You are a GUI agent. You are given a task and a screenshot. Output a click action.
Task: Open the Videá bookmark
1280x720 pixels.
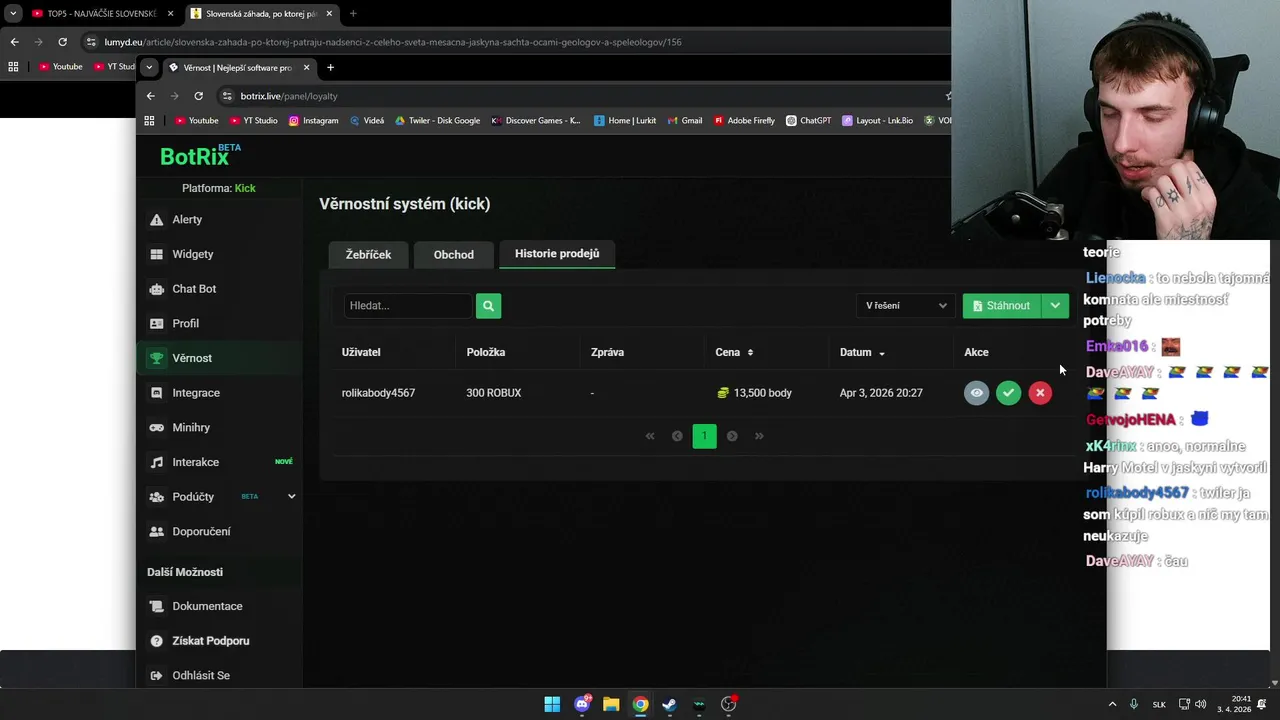tap(367, 120)
